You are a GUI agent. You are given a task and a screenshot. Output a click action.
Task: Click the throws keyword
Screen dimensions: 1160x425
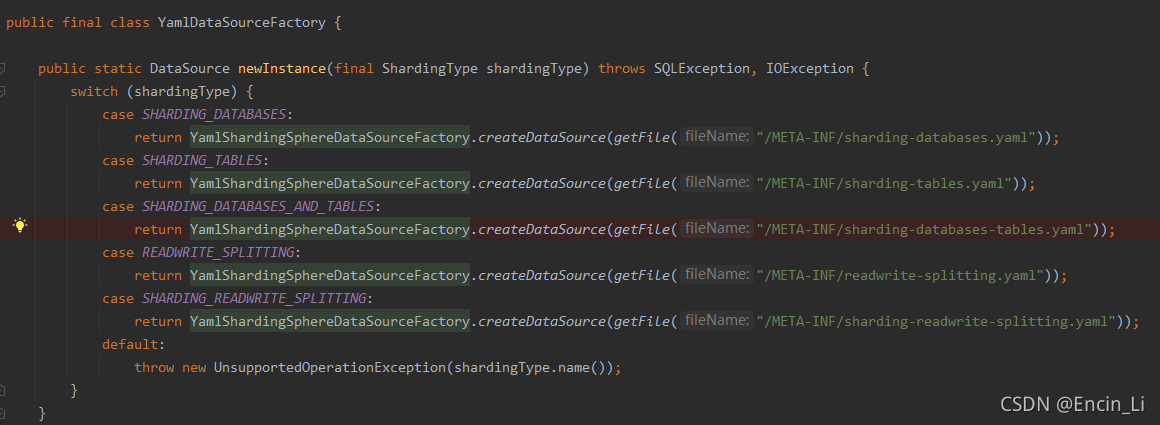[x=621, y=69]
